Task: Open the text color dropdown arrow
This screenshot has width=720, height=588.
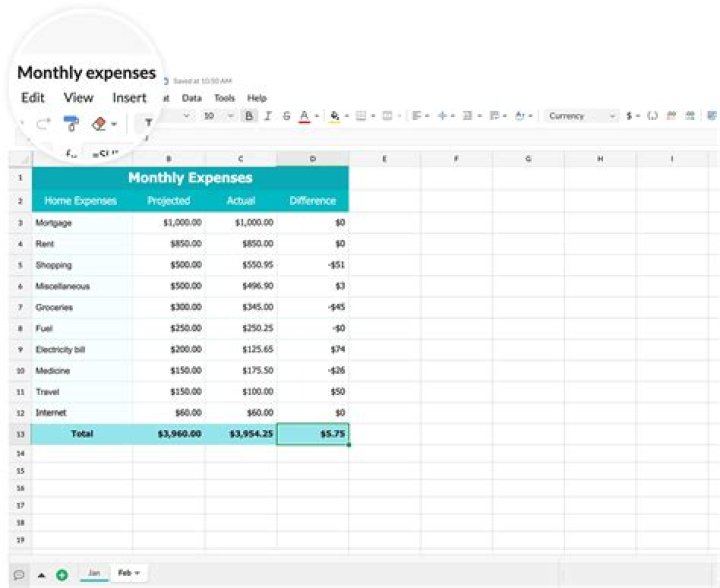Action: tap(317, 117)
